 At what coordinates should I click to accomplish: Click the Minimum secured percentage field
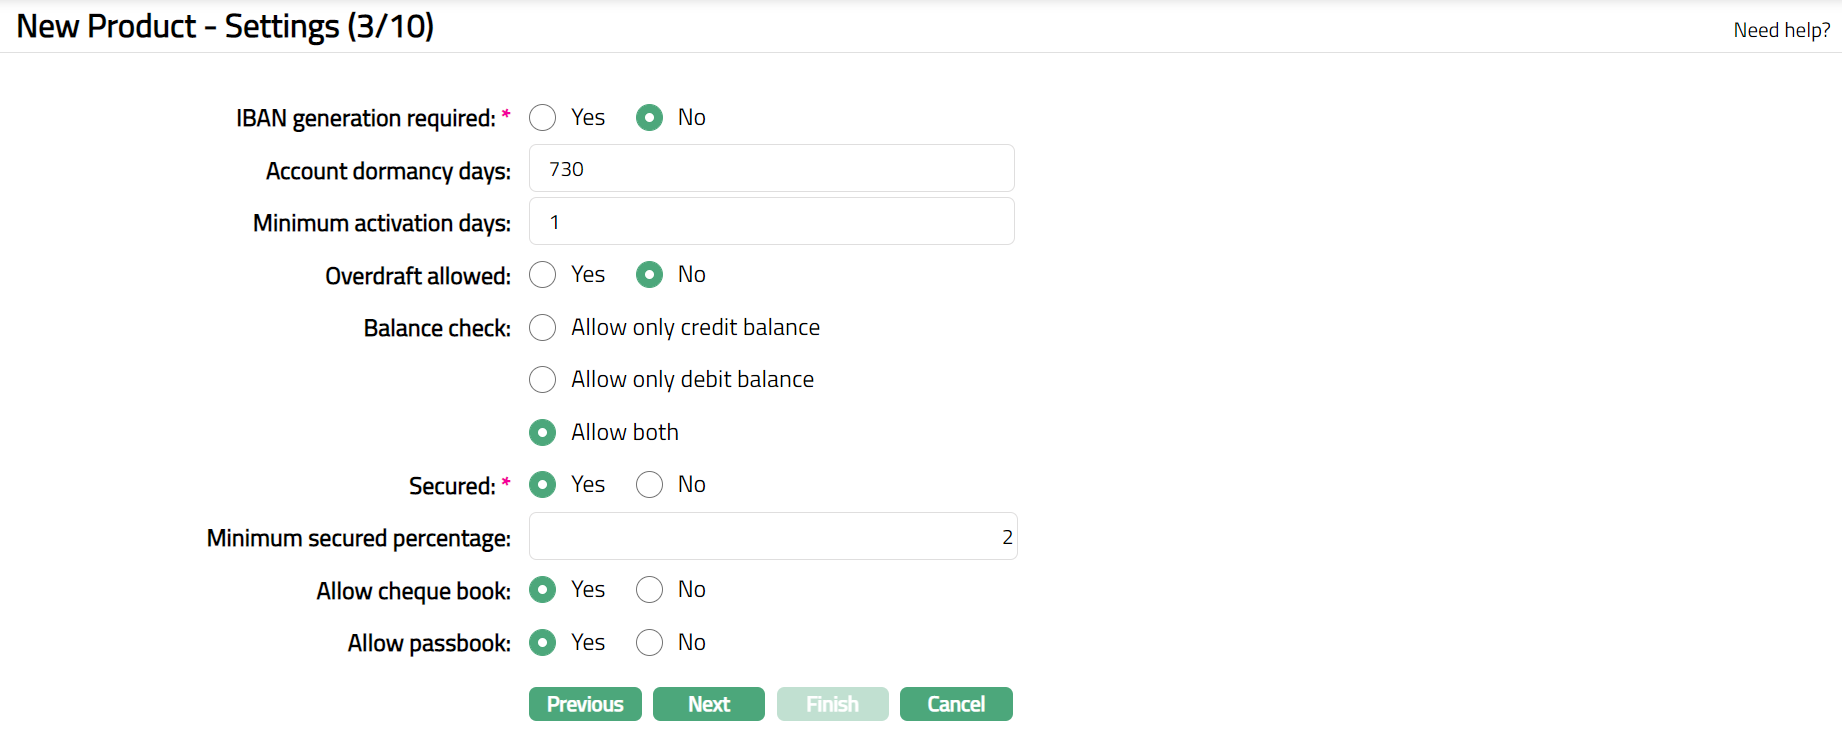tap(772, 537)
